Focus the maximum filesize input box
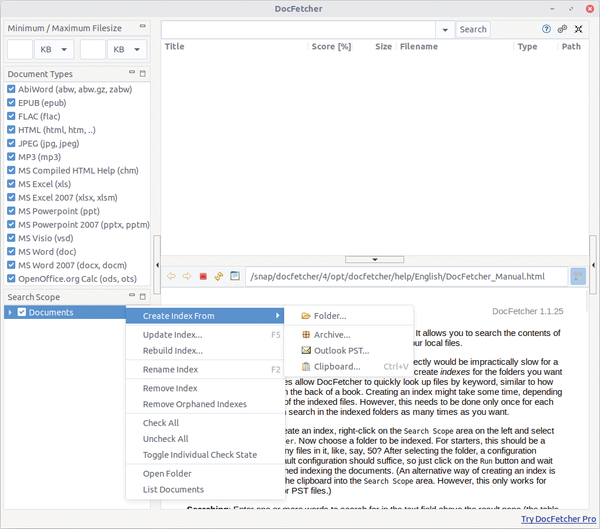 (x=93, y=49)
